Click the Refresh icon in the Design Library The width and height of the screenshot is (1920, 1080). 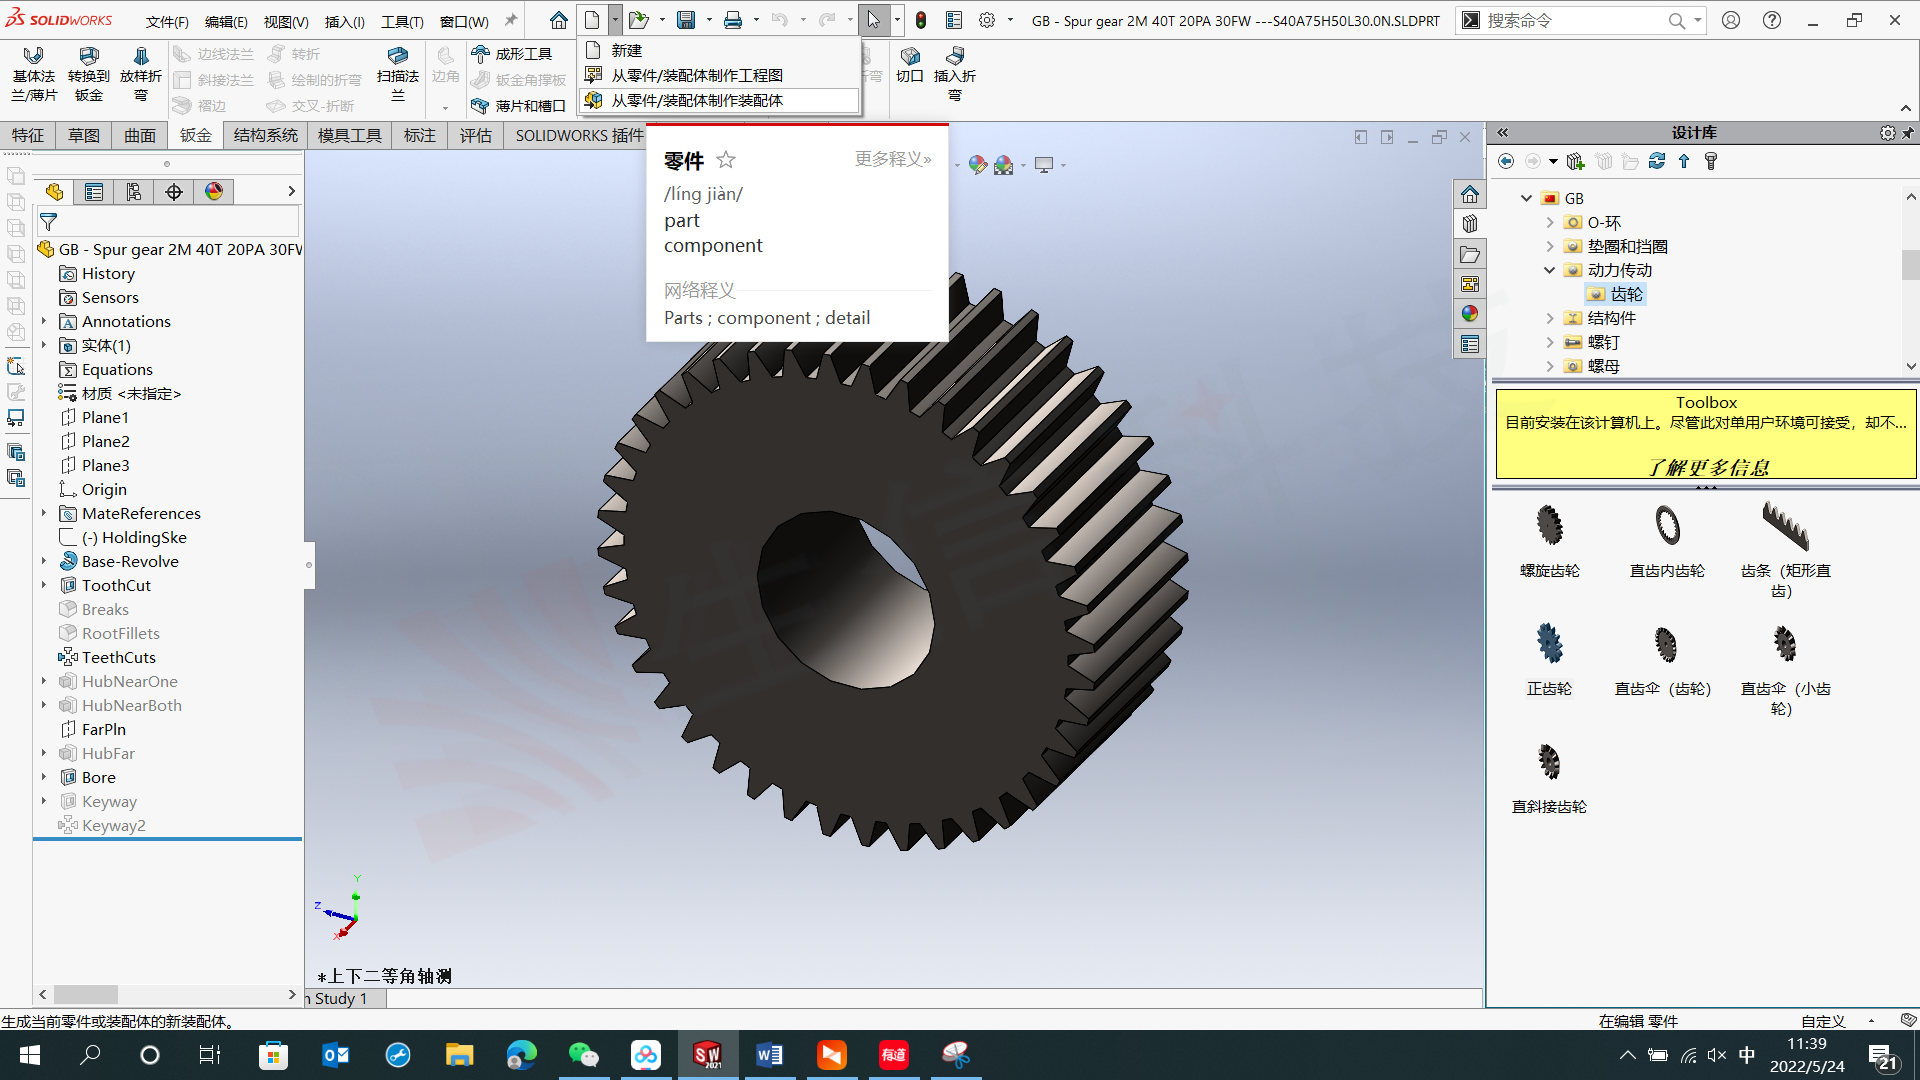click(1657, 161)
